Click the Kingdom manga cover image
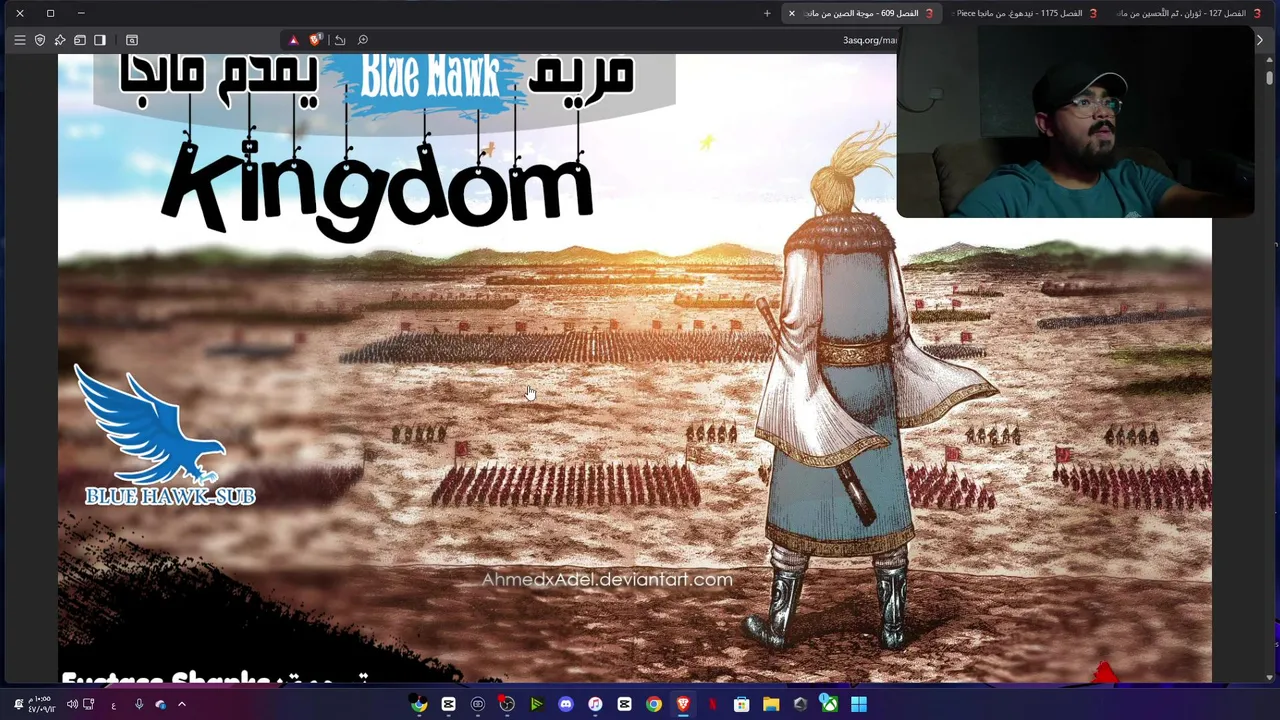The image size is (1280, 720). (634, 368)
